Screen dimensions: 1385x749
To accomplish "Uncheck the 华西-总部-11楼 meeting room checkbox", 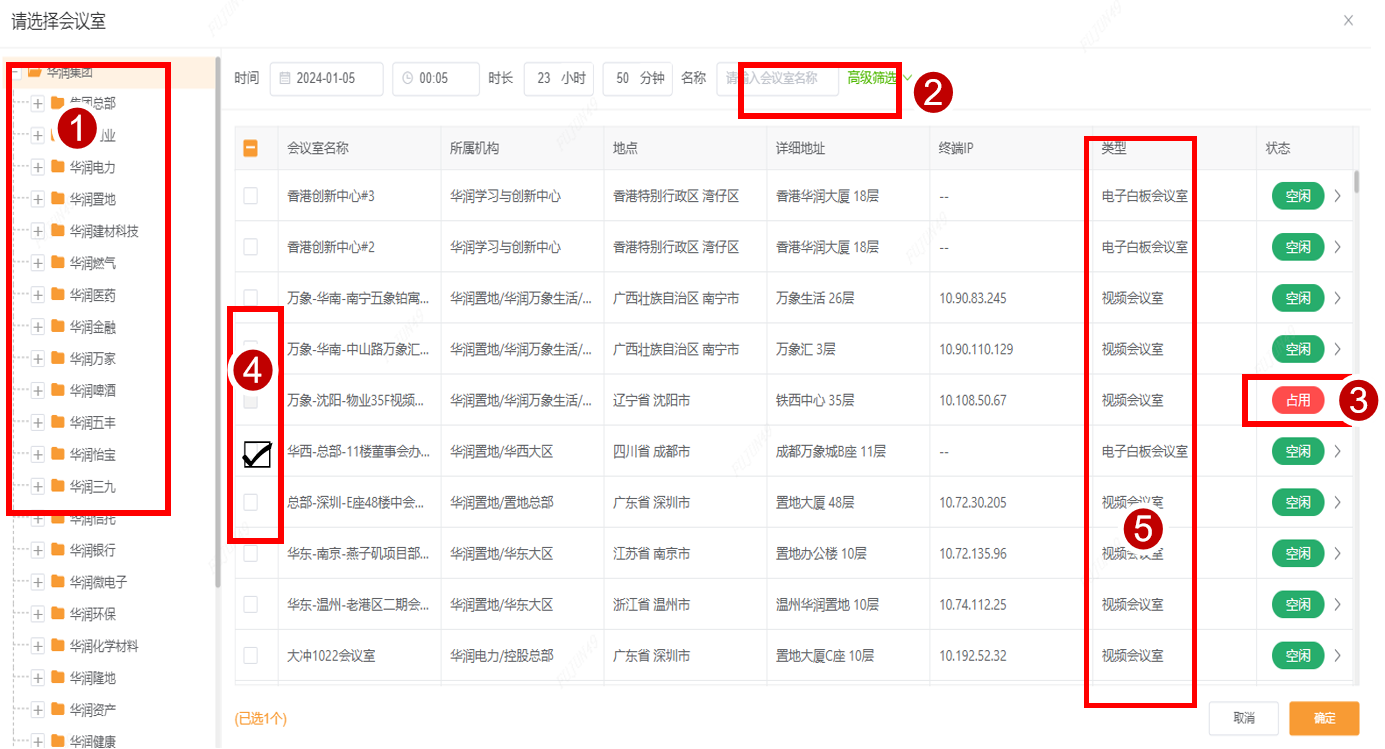I will point(256,454).
